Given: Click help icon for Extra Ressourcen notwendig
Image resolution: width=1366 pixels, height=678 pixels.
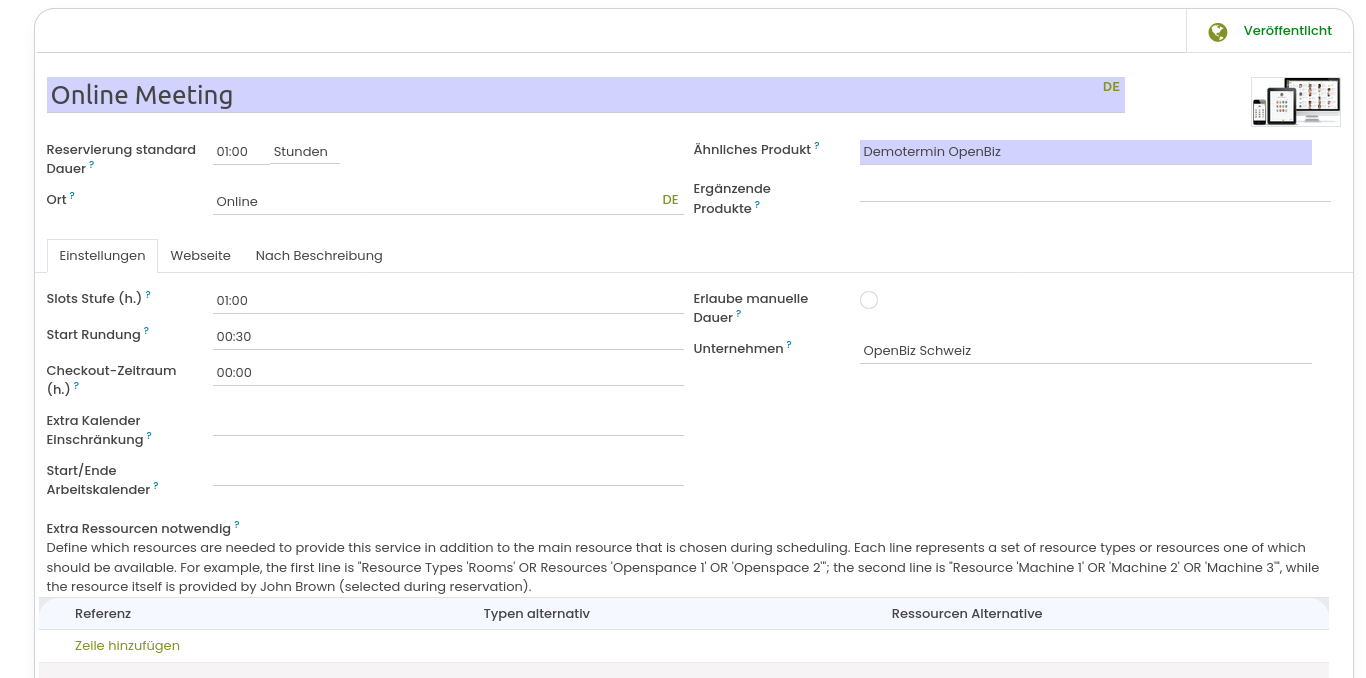Looking at the screenshot, I should (x=237, y=525).
